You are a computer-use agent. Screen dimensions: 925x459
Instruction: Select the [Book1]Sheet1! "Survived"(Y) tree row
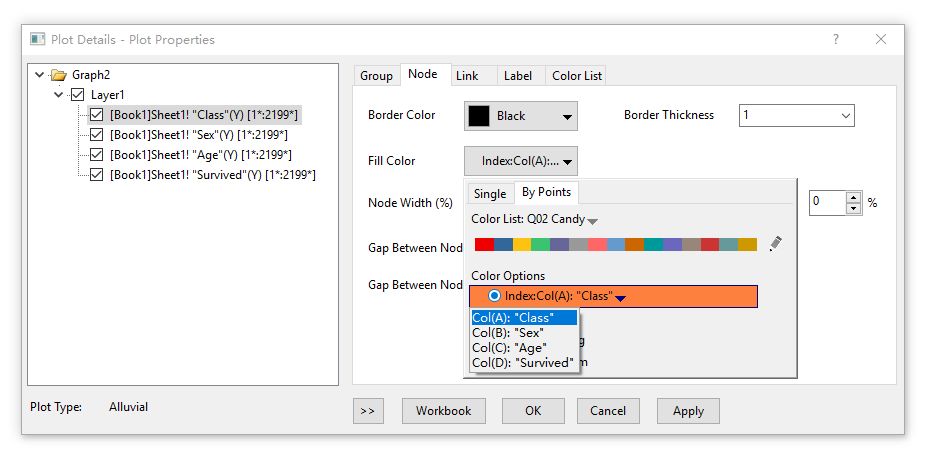coord(212,175)
